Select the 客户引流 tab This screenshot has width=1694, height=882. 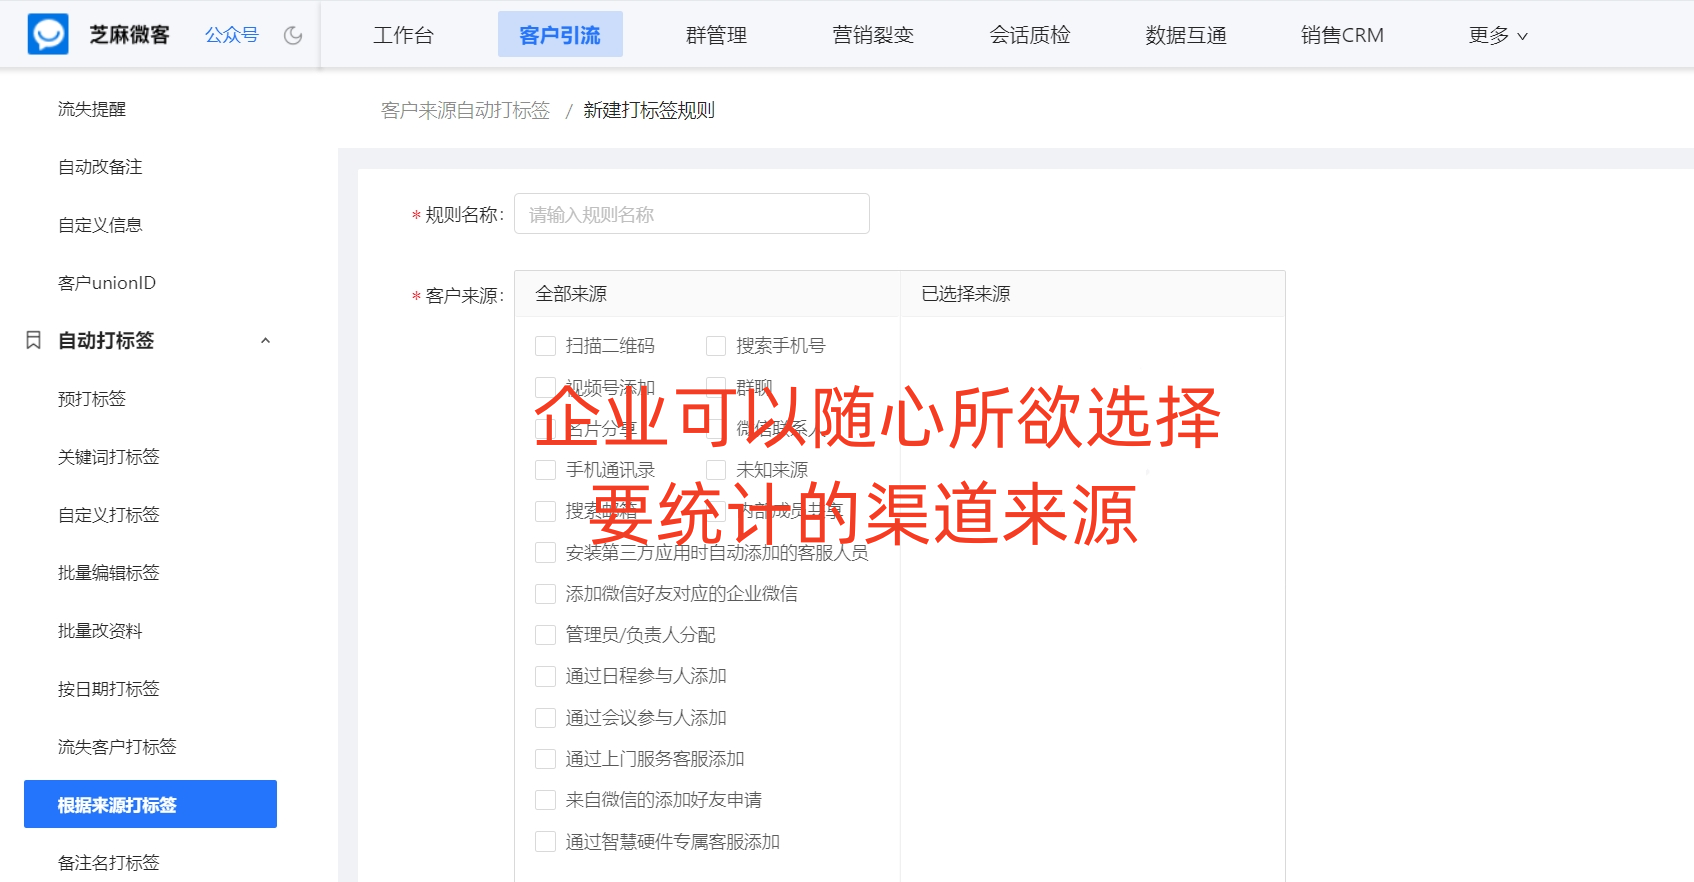coord(560,34)
